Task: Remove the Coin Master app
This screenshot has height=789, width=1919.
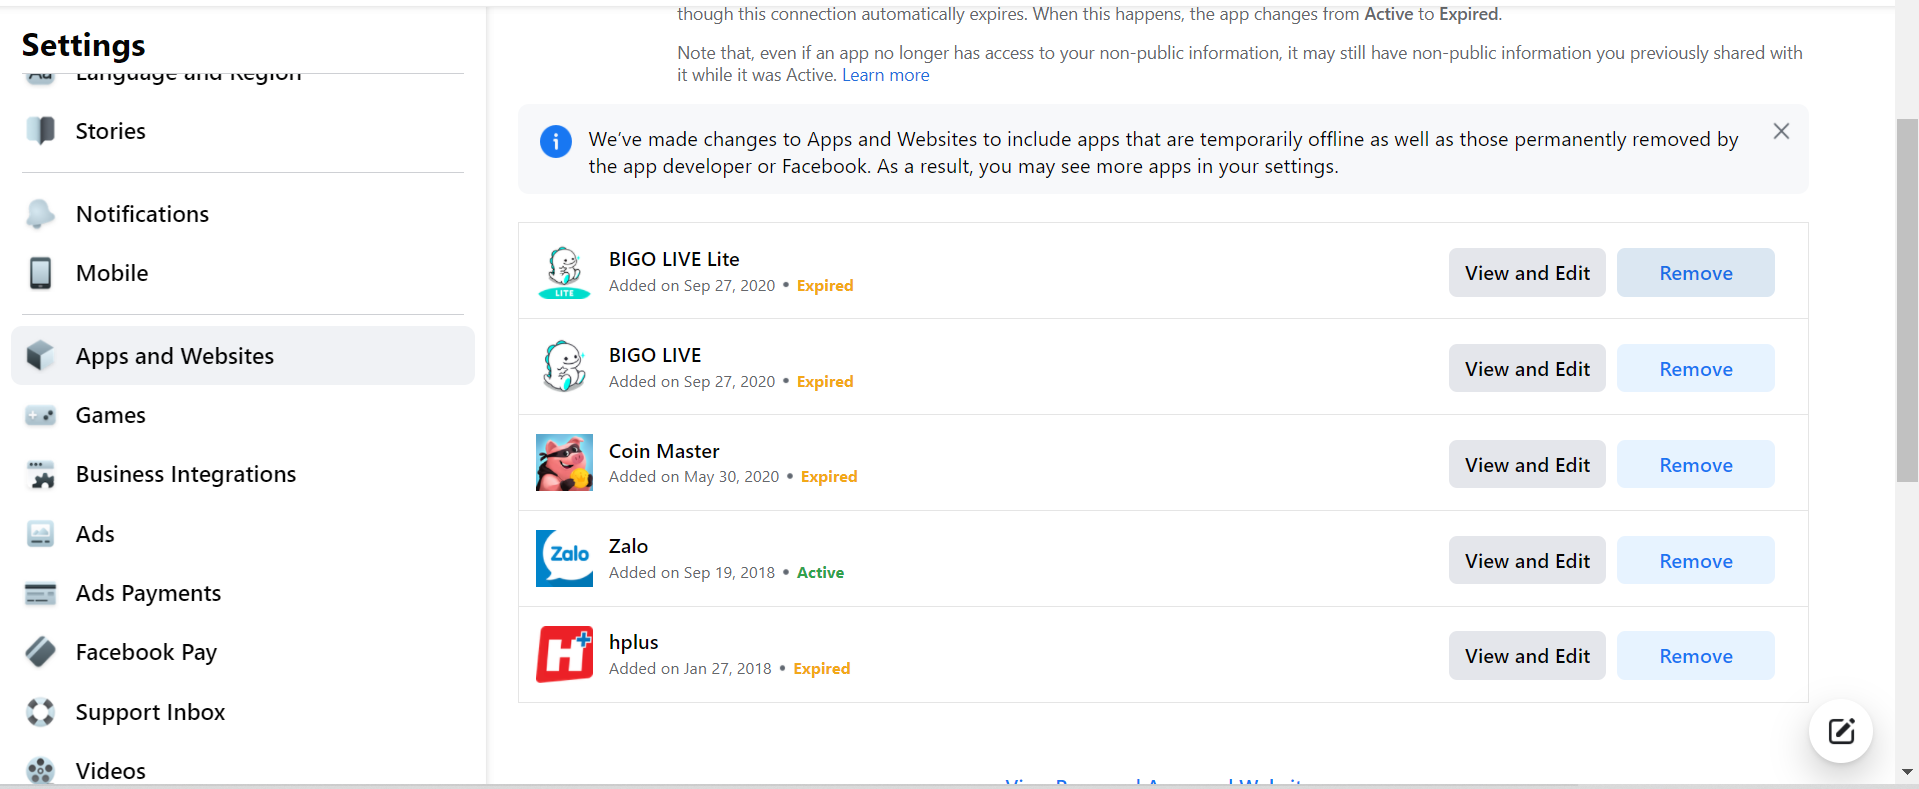Action: coord(1696,465)
